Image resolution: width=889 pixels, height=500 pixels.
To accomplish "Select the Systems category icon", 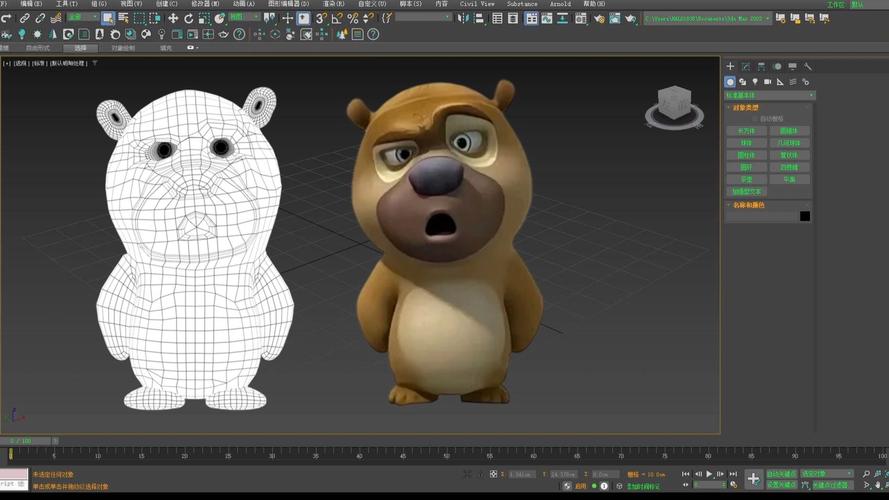I will point(805,82).
